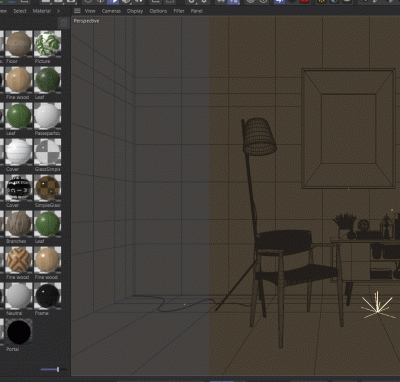Image resolution: width=400 pixels, height=382 pixels.
Task: Pick the Passepartout white material
Action: [47, 116]
